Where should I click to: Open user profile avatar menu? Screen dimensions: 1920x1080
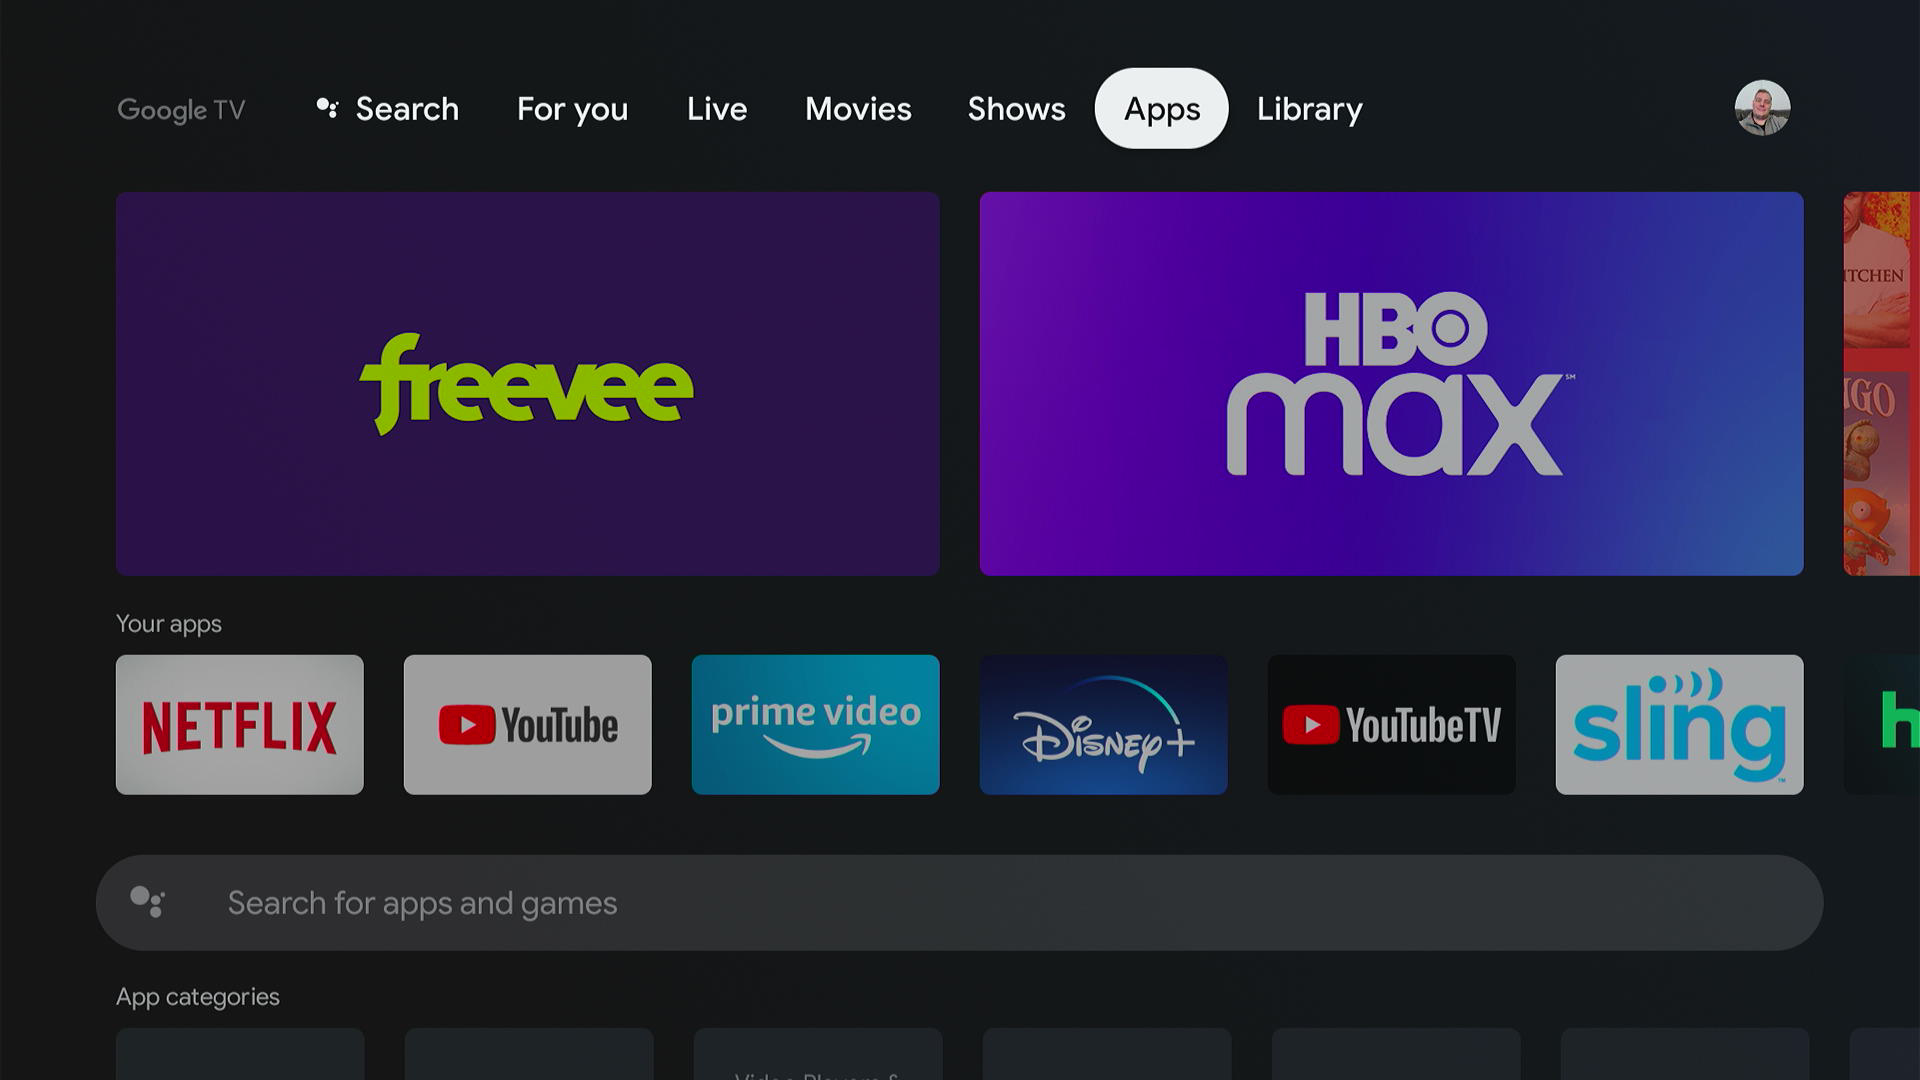pos(1762,107)
